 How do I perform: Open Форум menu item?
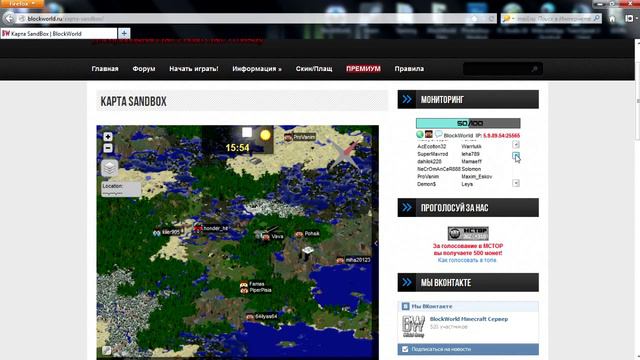tap(144, 69)
